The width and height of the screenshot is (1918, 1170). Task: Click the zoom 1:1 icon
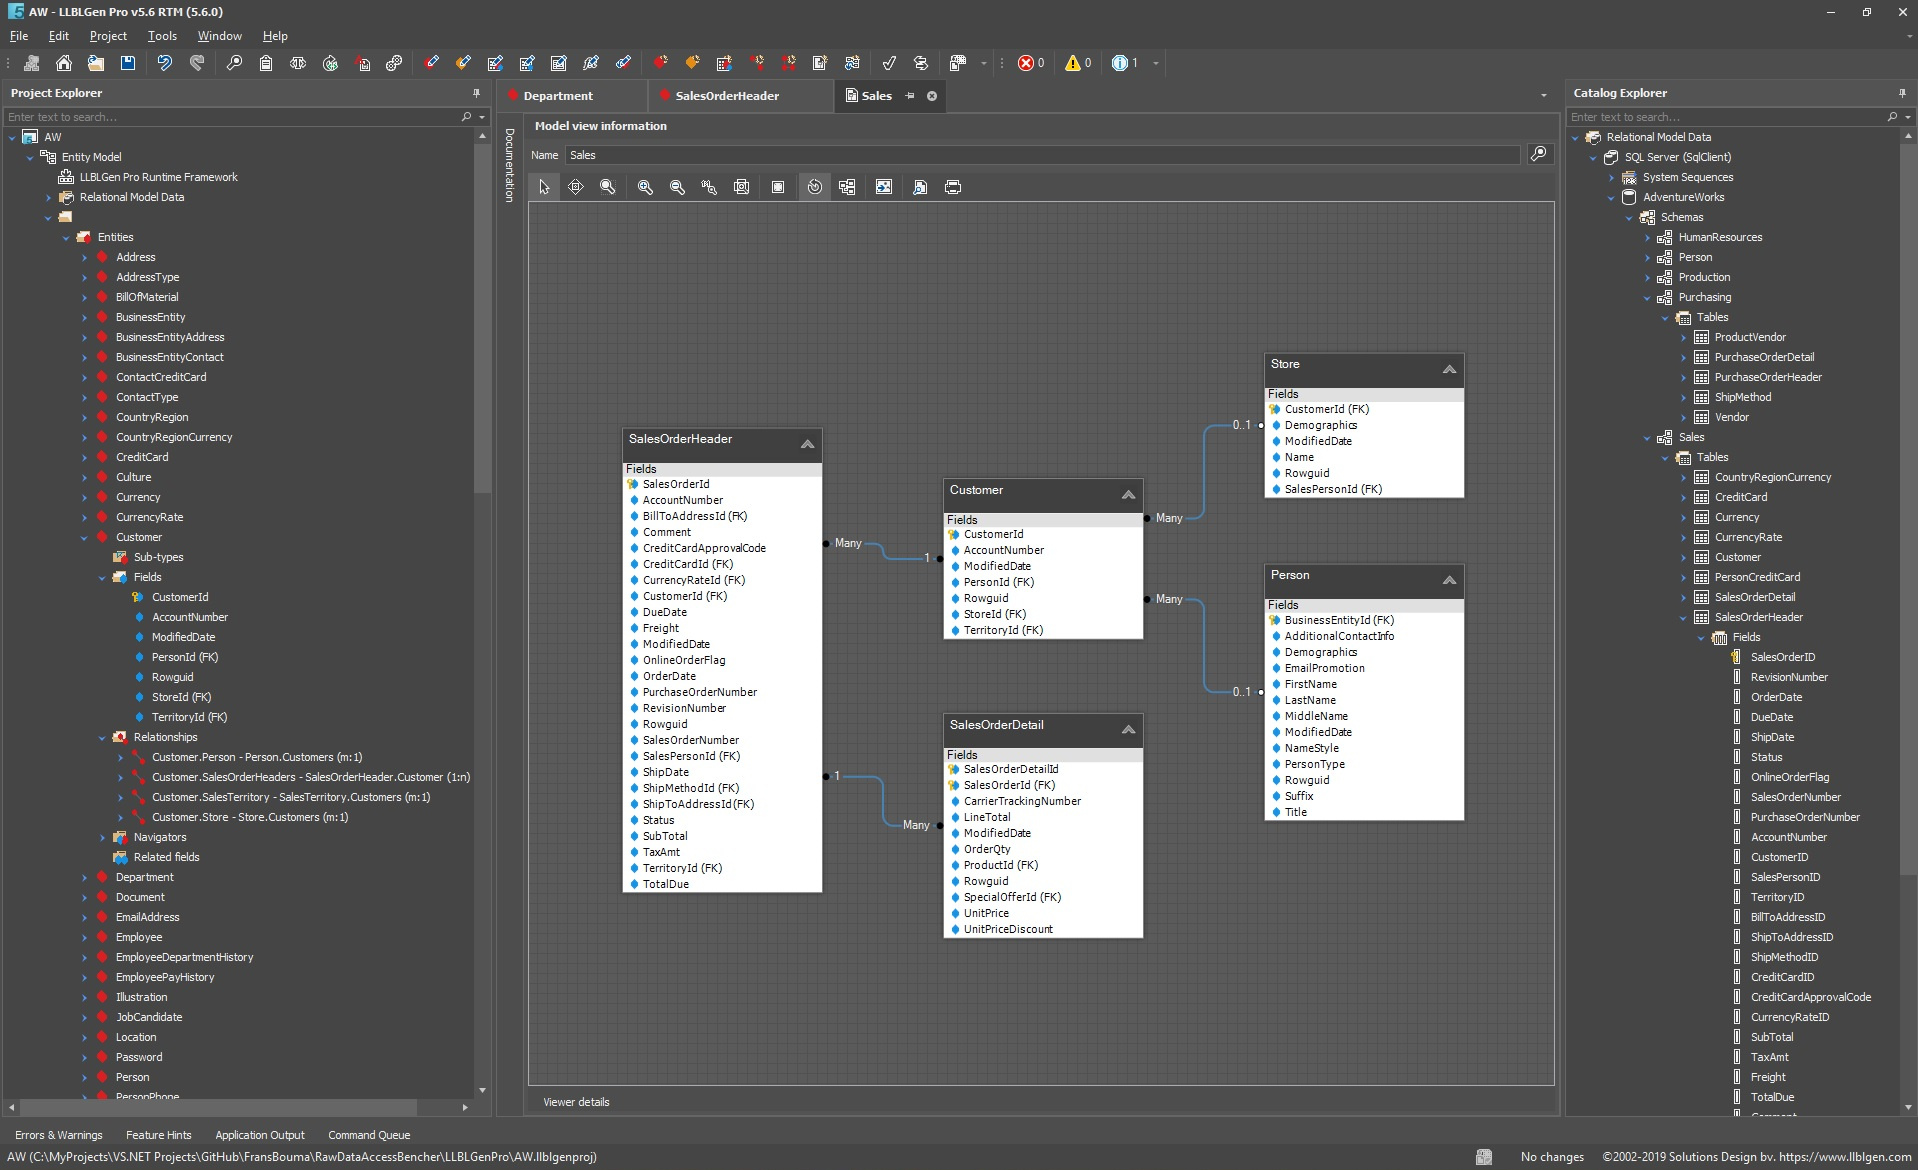(x=709, y=187)
